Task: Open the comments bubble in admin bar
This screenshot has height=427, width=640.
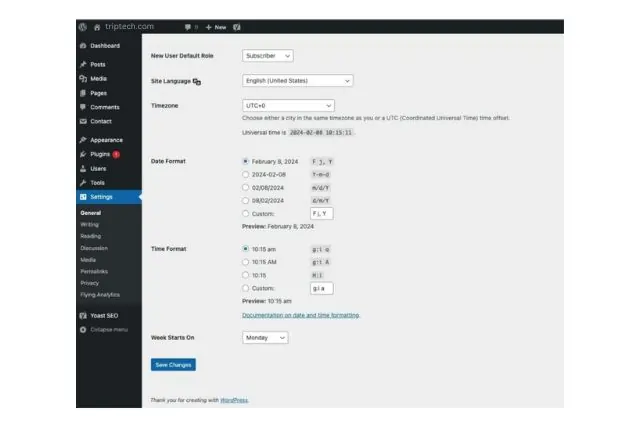Action: (188, 27)
